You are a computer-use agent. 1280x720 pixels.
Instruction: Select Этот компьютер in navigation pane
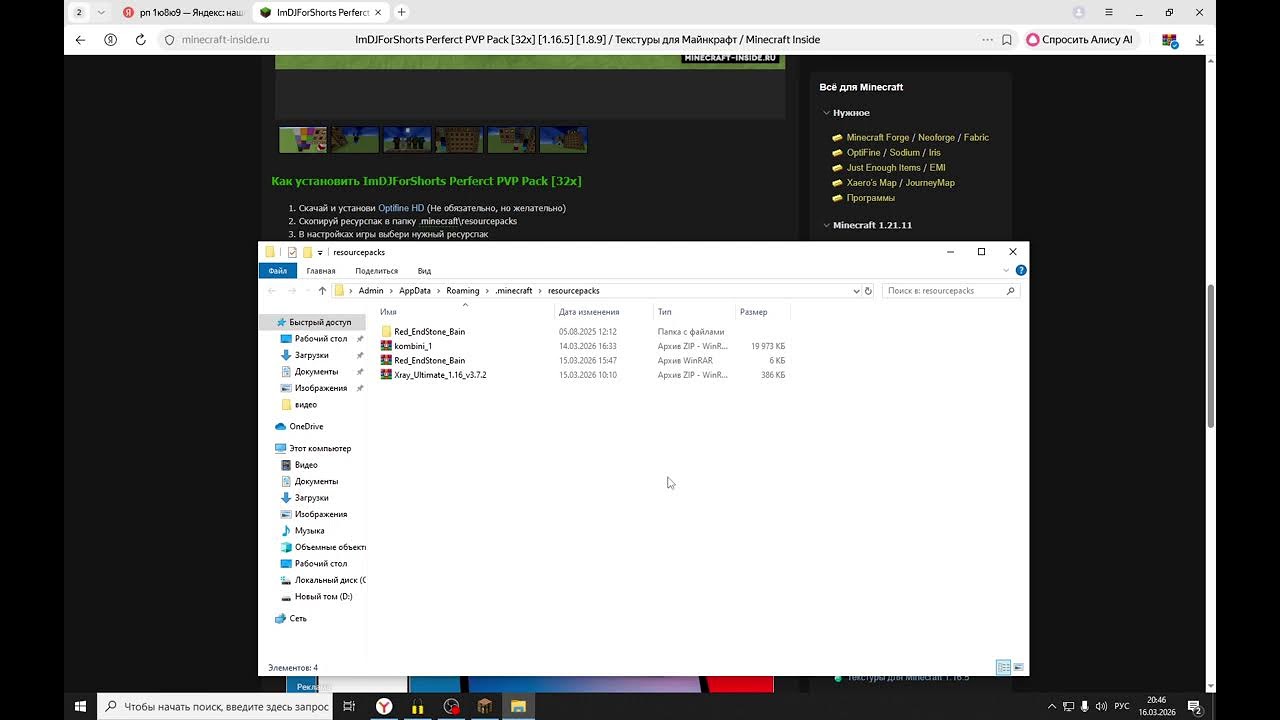320,448
